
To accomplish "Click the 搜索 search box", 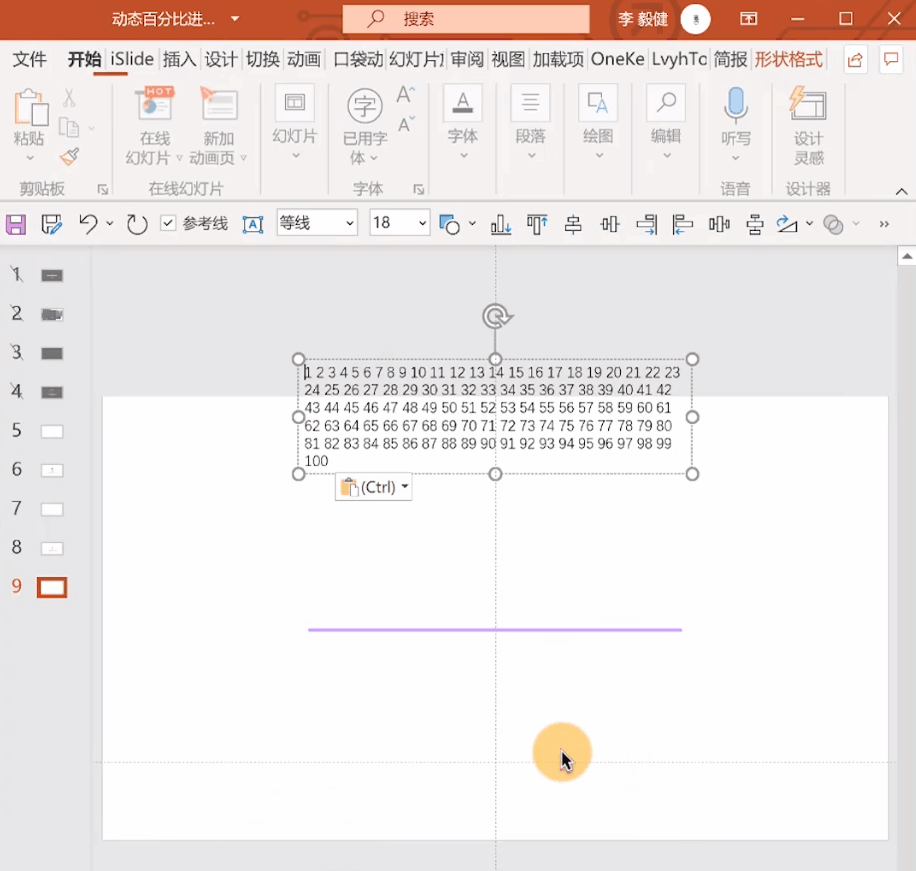I will 466,19.
